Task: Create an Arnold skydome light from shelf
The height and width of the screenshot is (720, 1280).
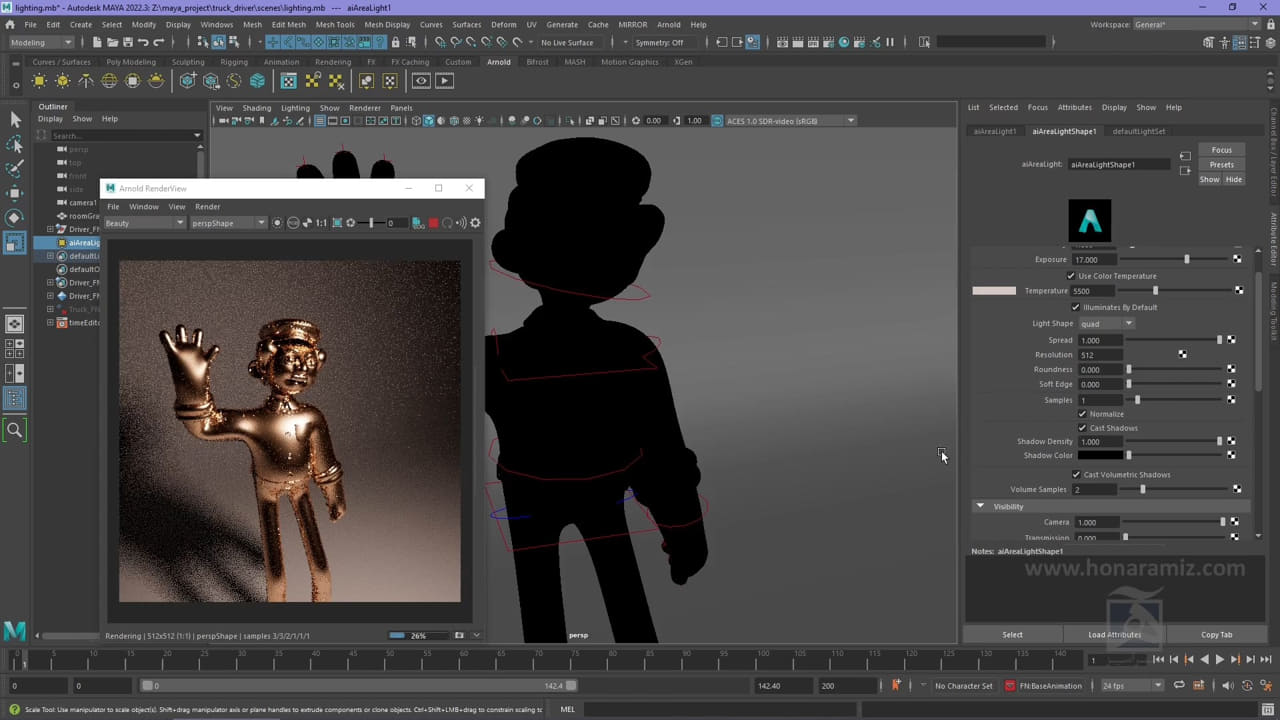Action: [x=109, y=81]
